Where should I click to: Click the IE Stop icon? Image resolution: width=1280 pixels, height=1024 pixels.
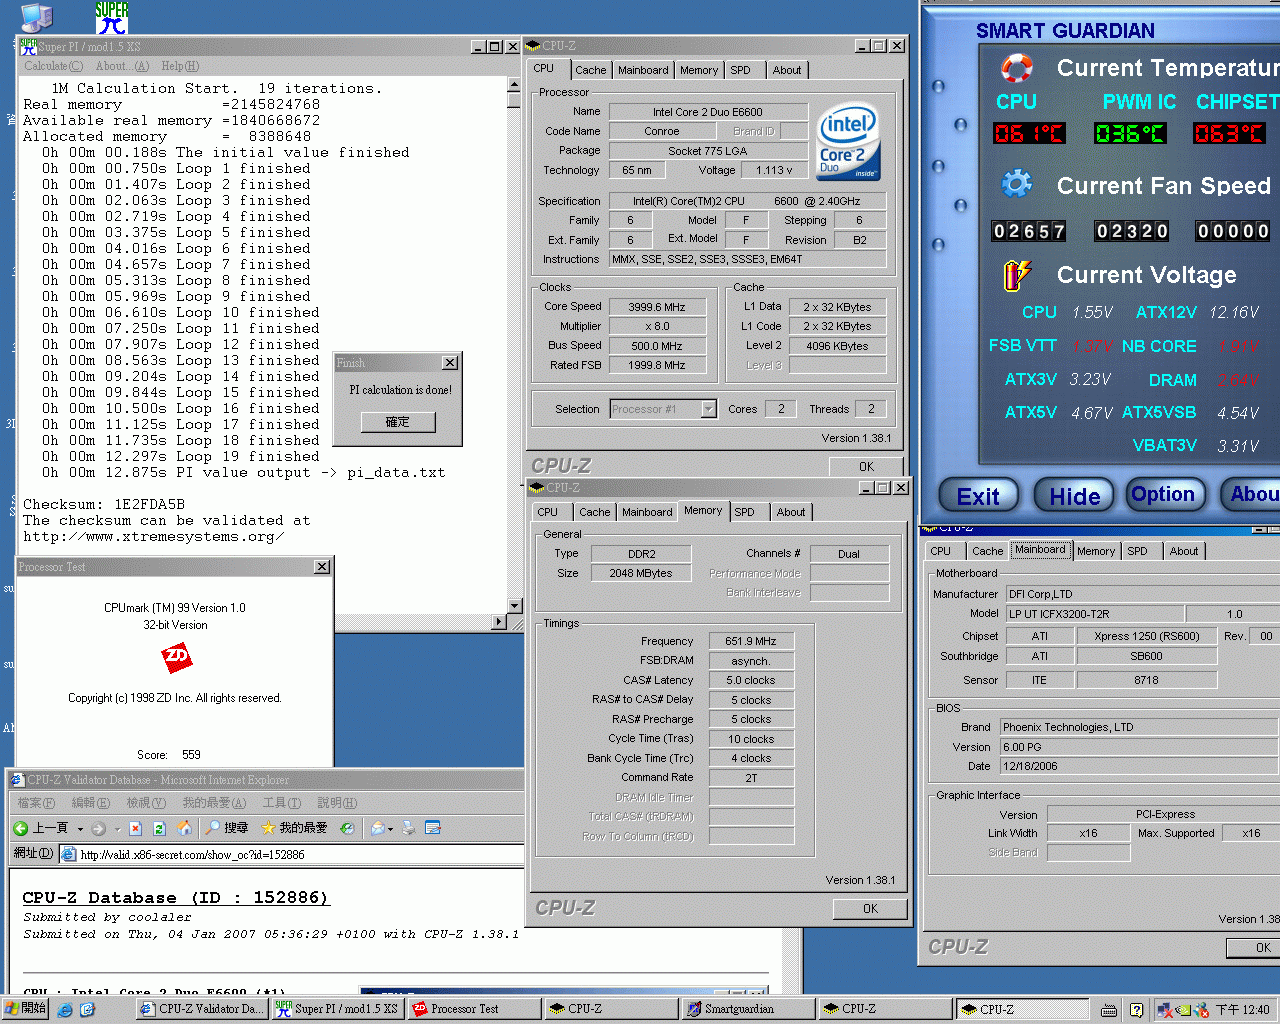pos(136,828)
